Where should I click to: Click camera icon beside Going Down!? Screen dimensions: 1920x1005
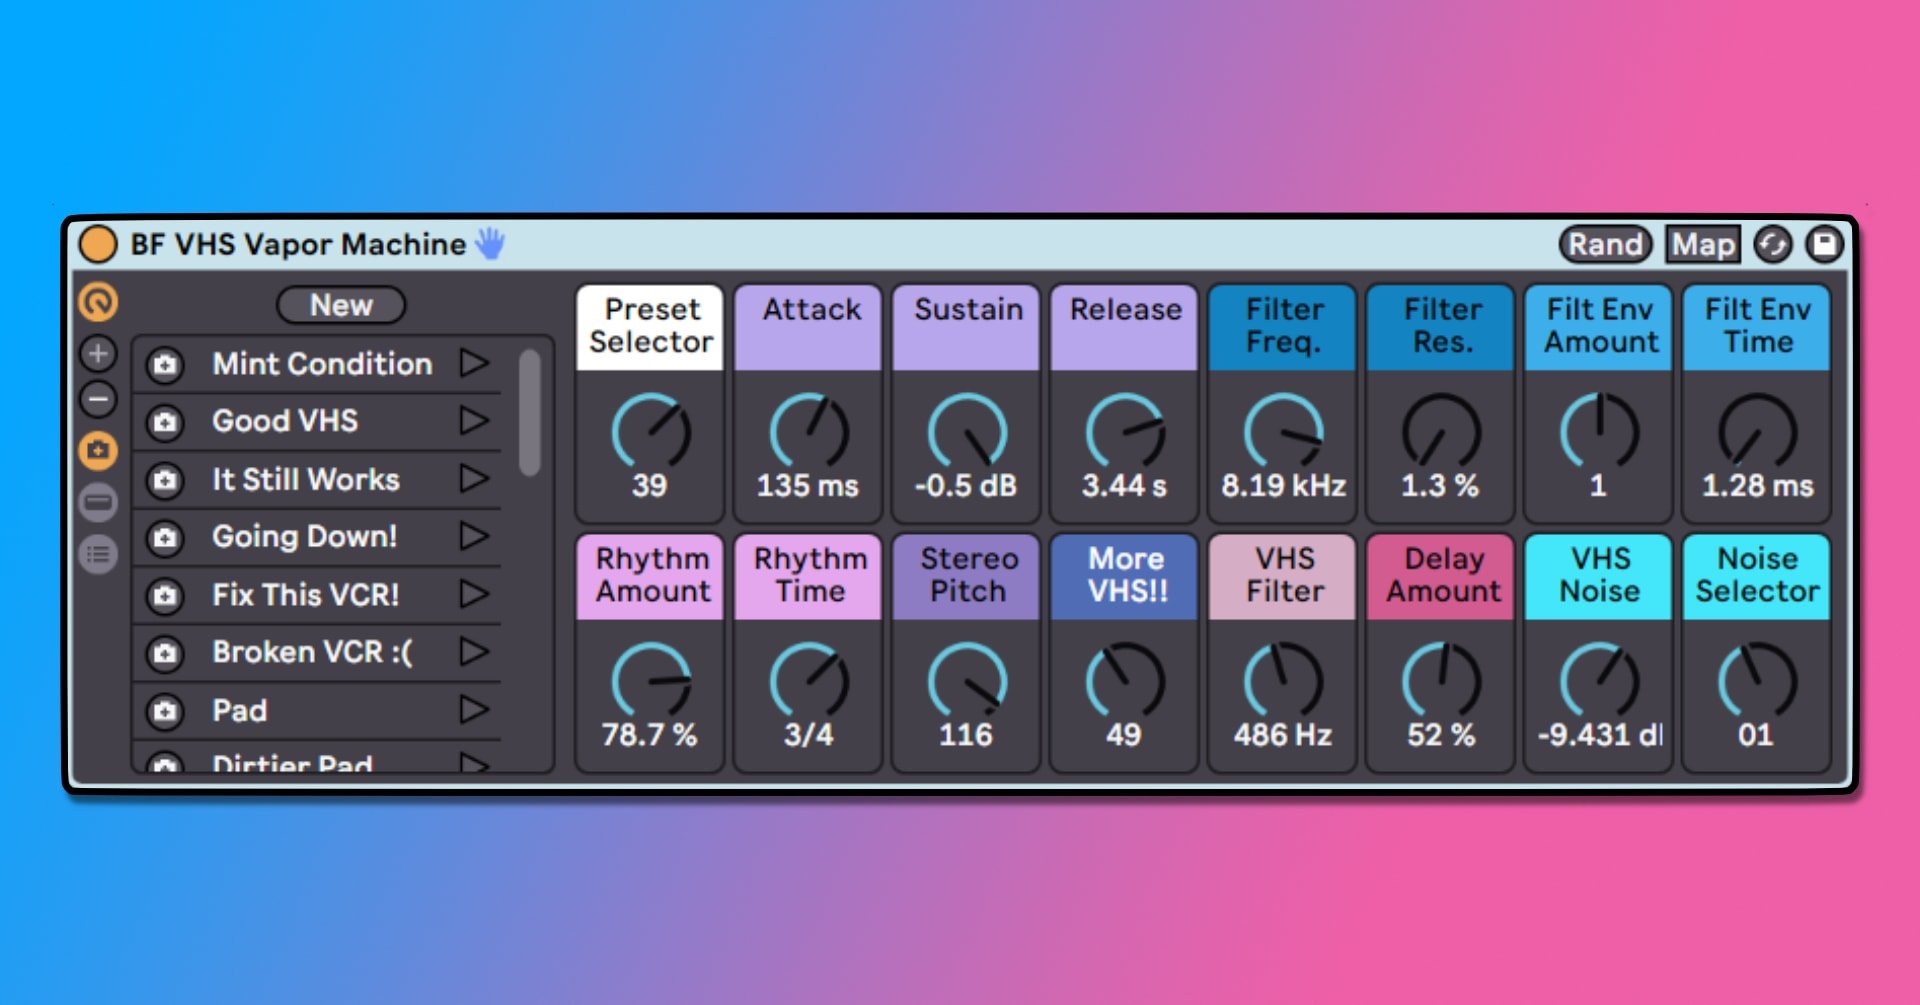tap(165, 539)
